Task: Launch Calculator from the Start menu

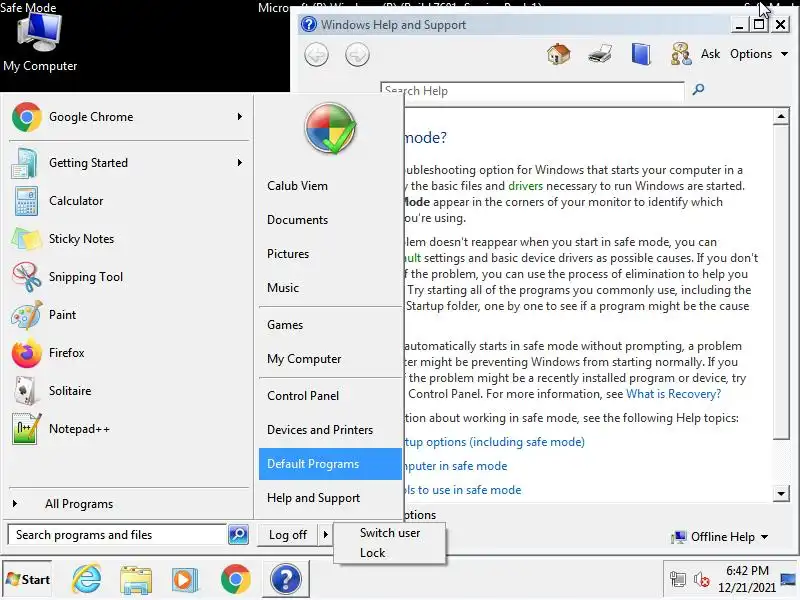Action: click(x=128, y=201)
